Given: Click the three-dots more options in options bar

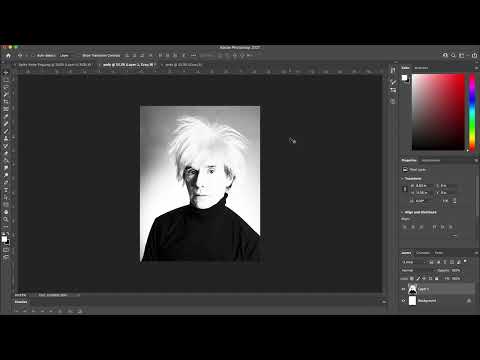Looking at the screenshot, I should 193,55.
